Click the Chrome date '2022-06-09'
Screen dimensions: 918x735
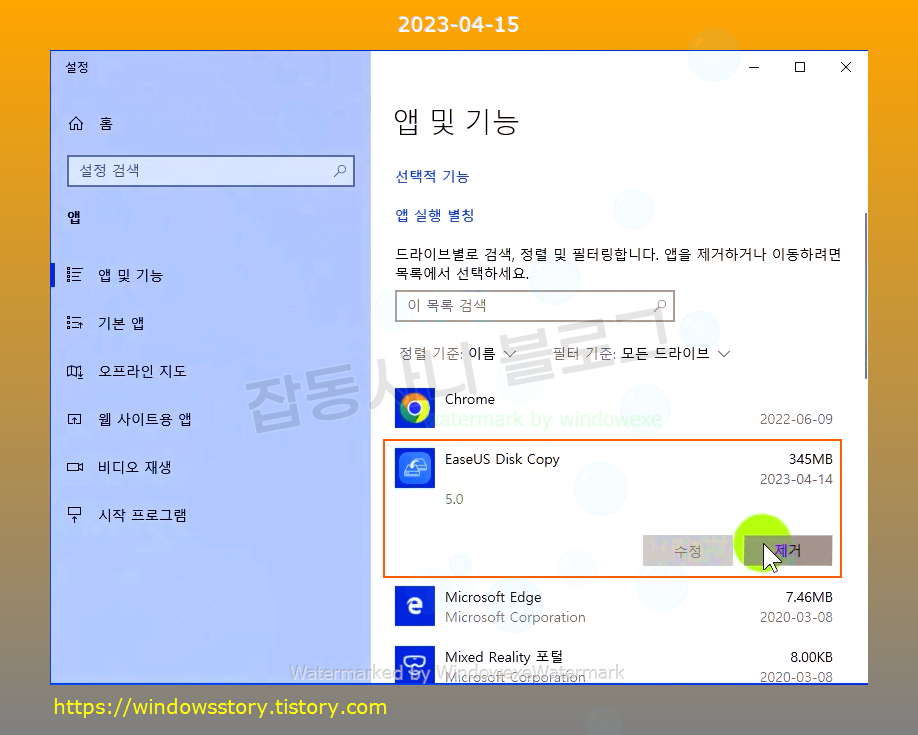pos(796,419)
